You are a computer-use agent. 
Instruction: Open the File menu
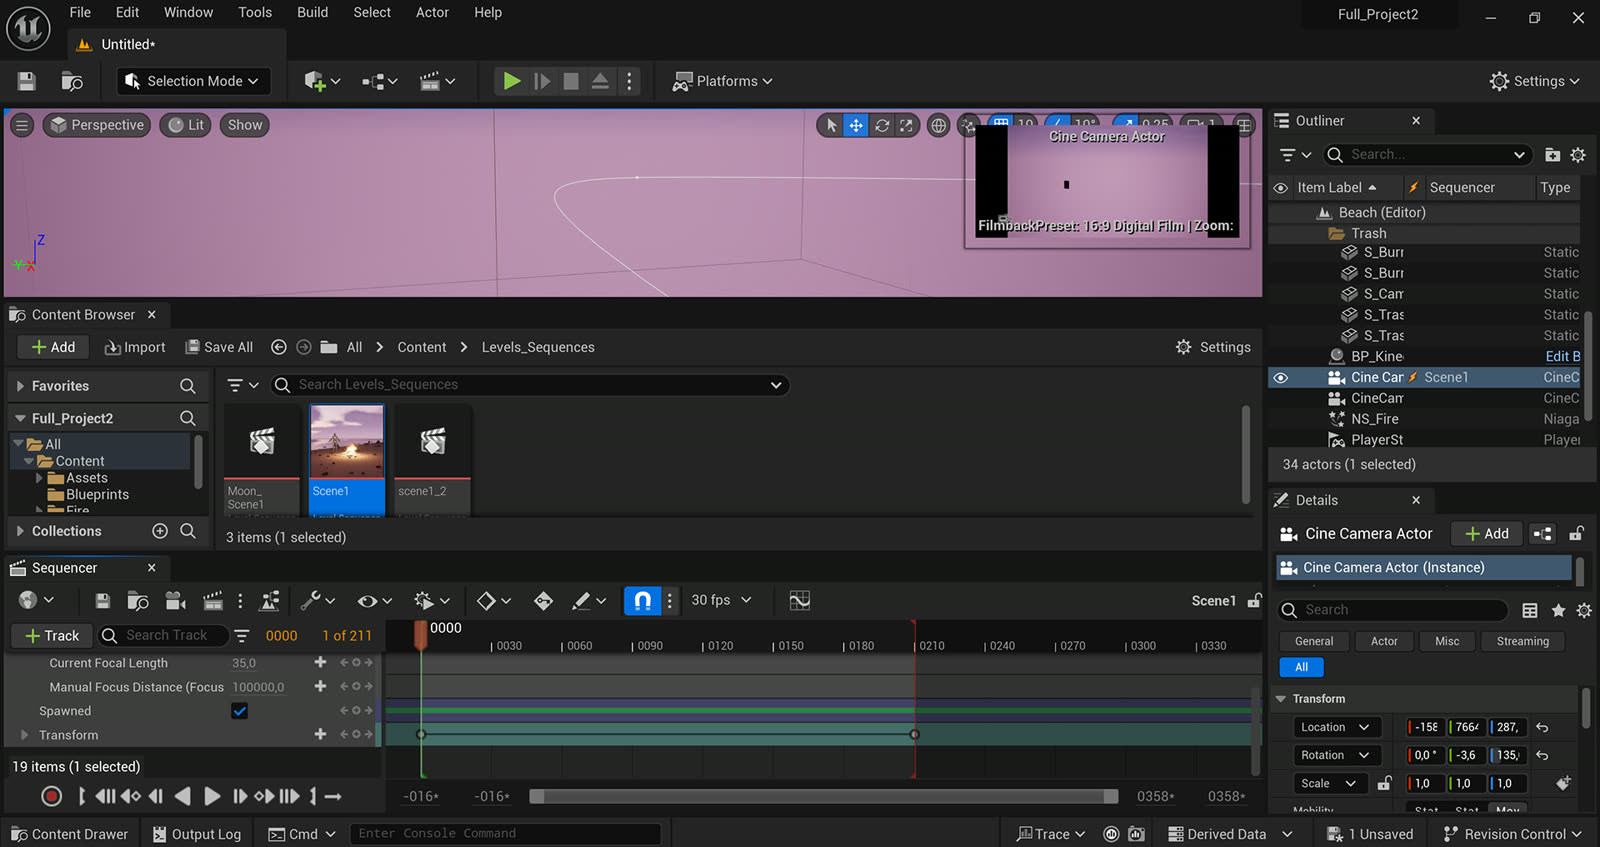pyautogui.click(x=80, y=12)
